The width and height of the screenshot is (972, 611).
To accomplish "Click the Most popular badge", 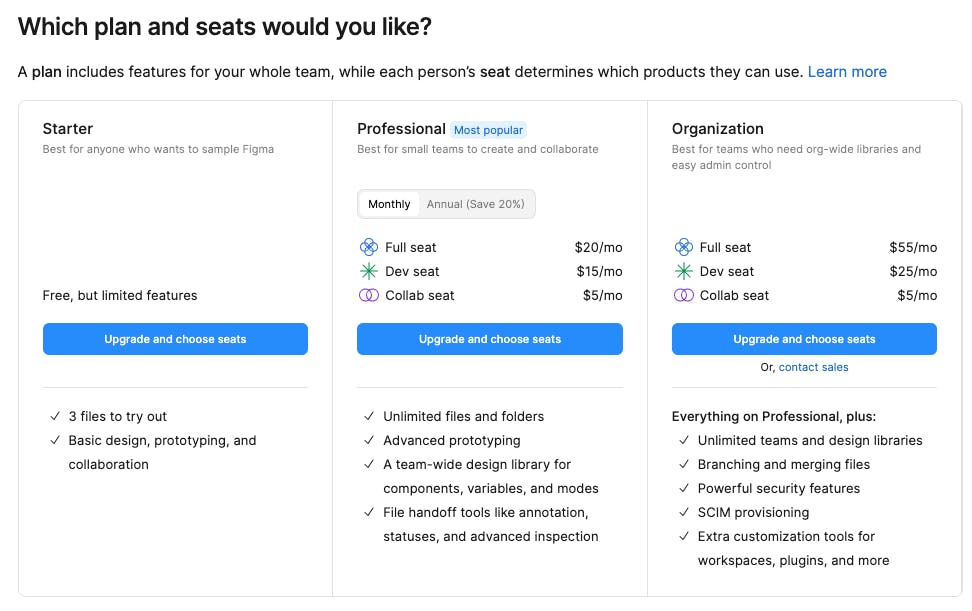I will point(489,130).
